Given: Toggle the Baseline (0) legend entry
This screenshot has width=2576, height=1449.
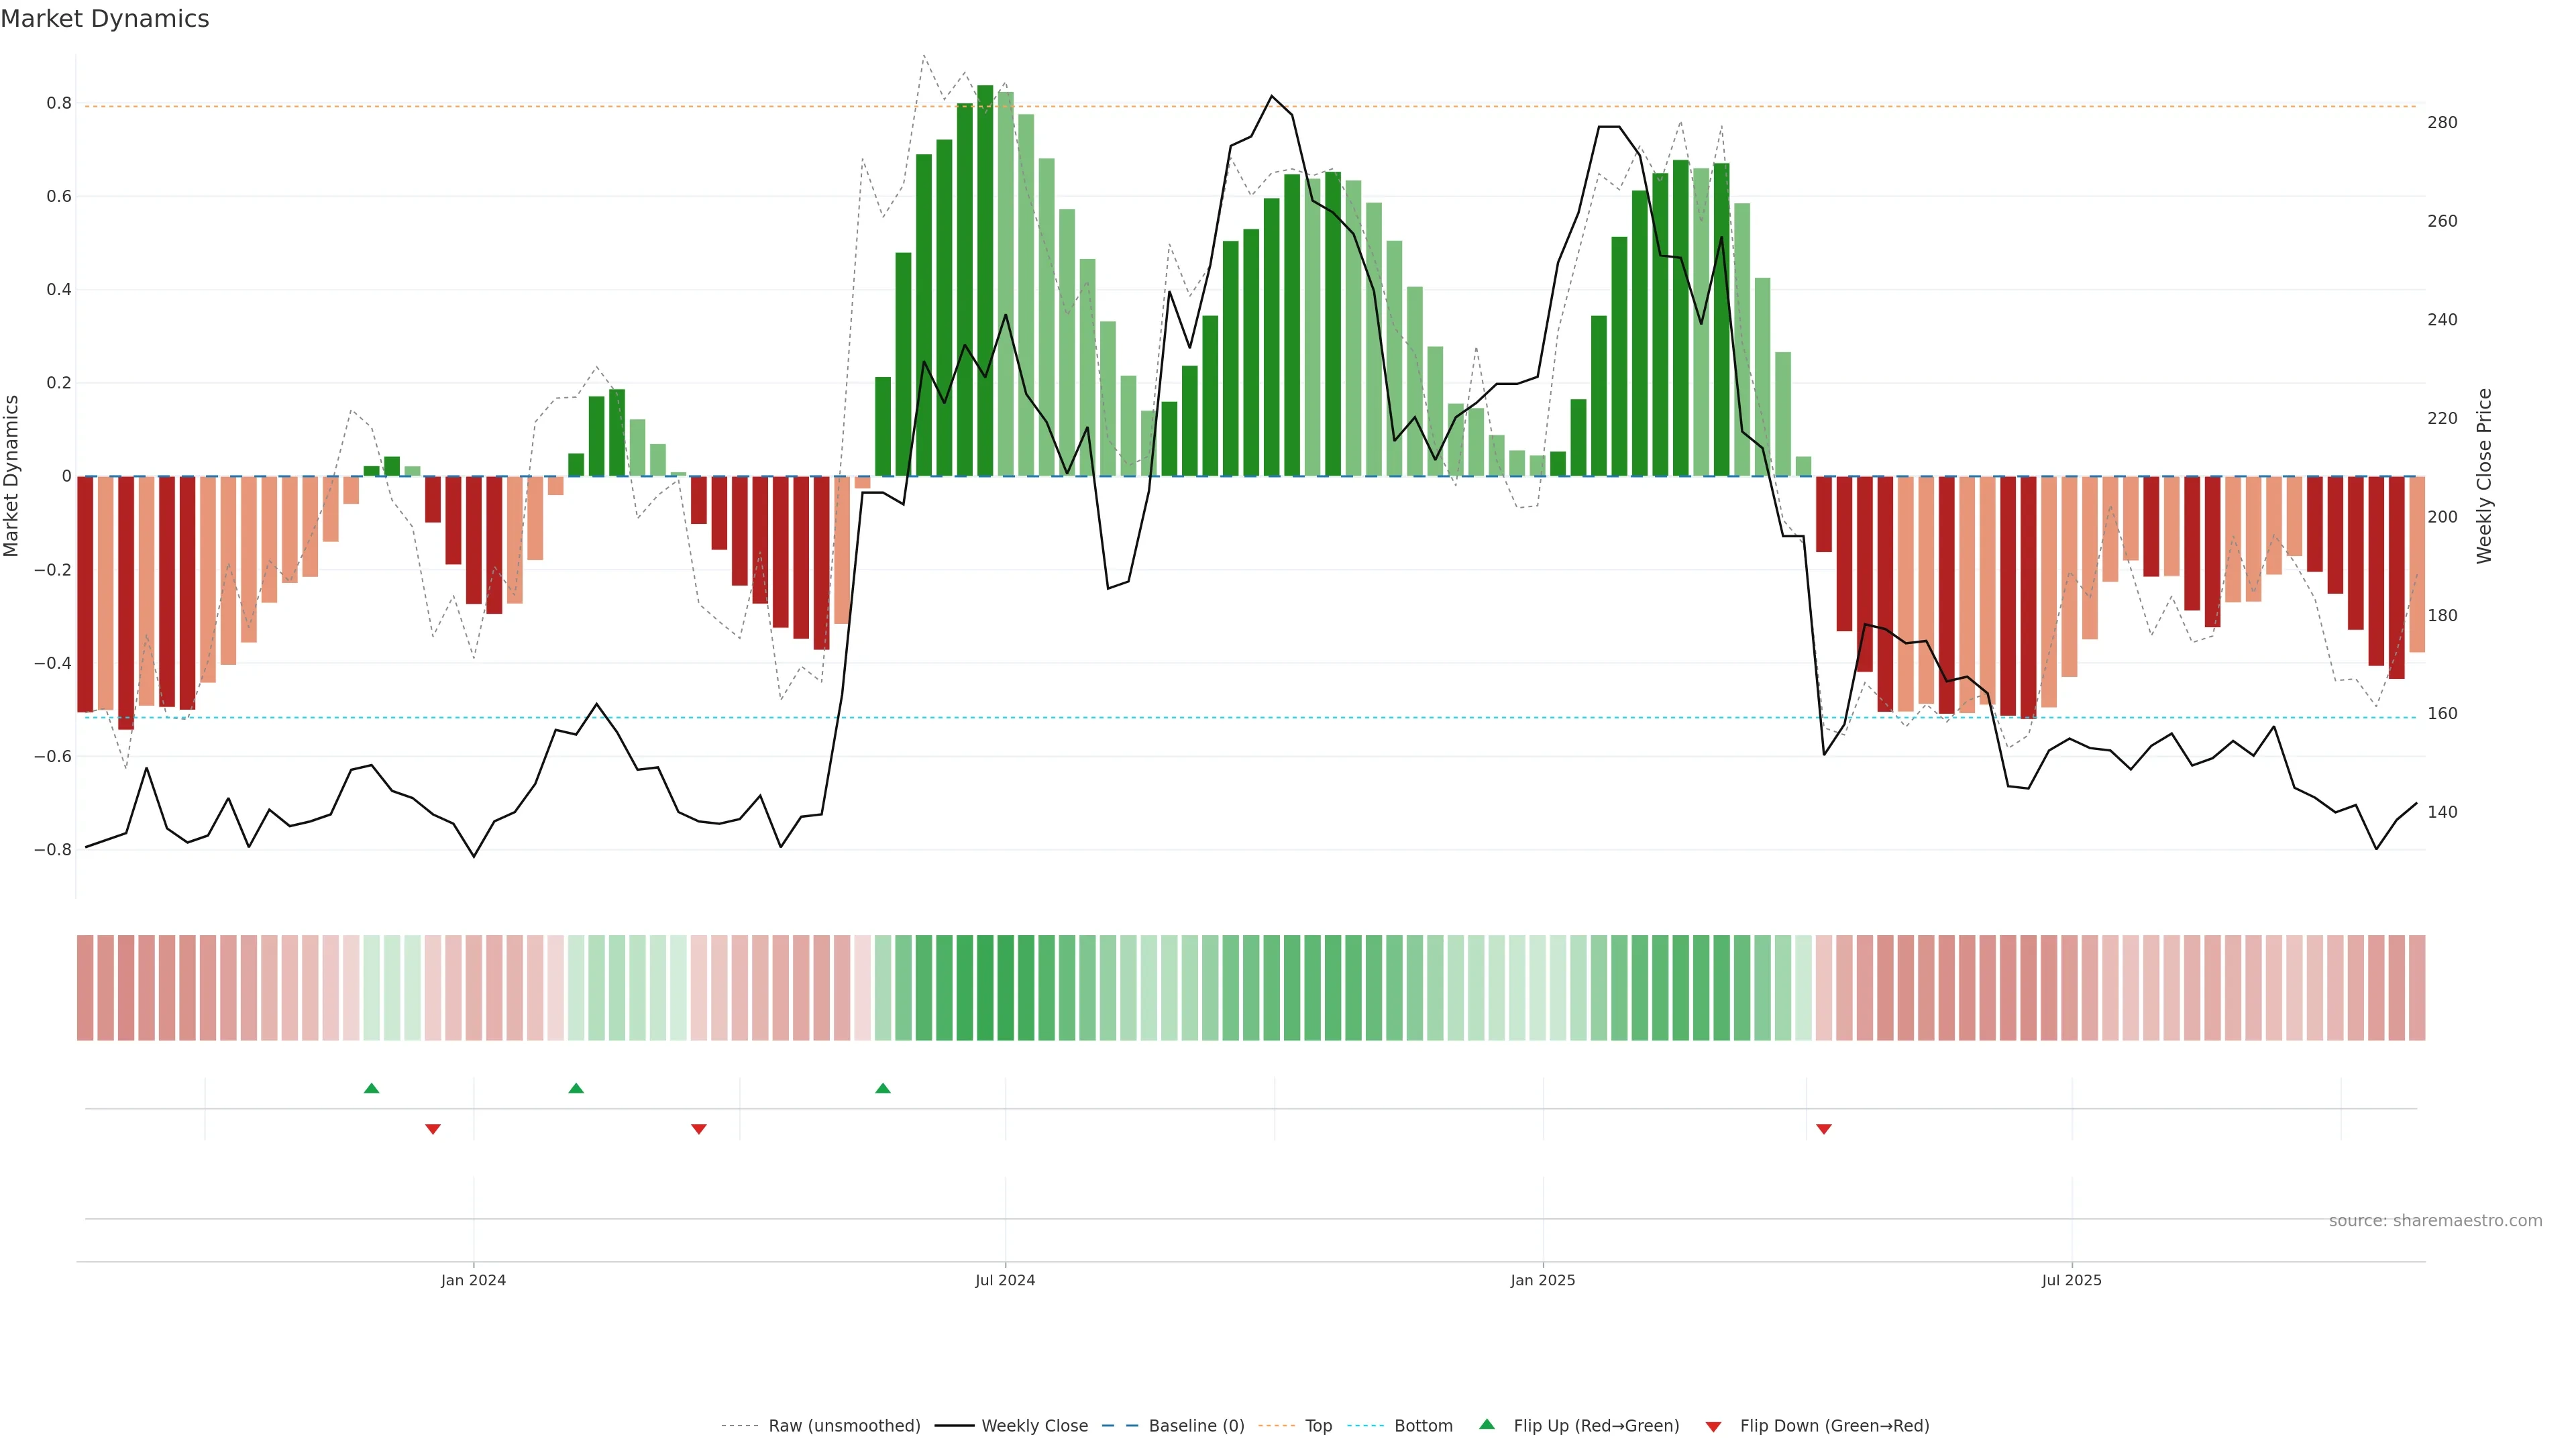Looking at the screenshot, I should pyautogui.click(x=1196, y=1426).
